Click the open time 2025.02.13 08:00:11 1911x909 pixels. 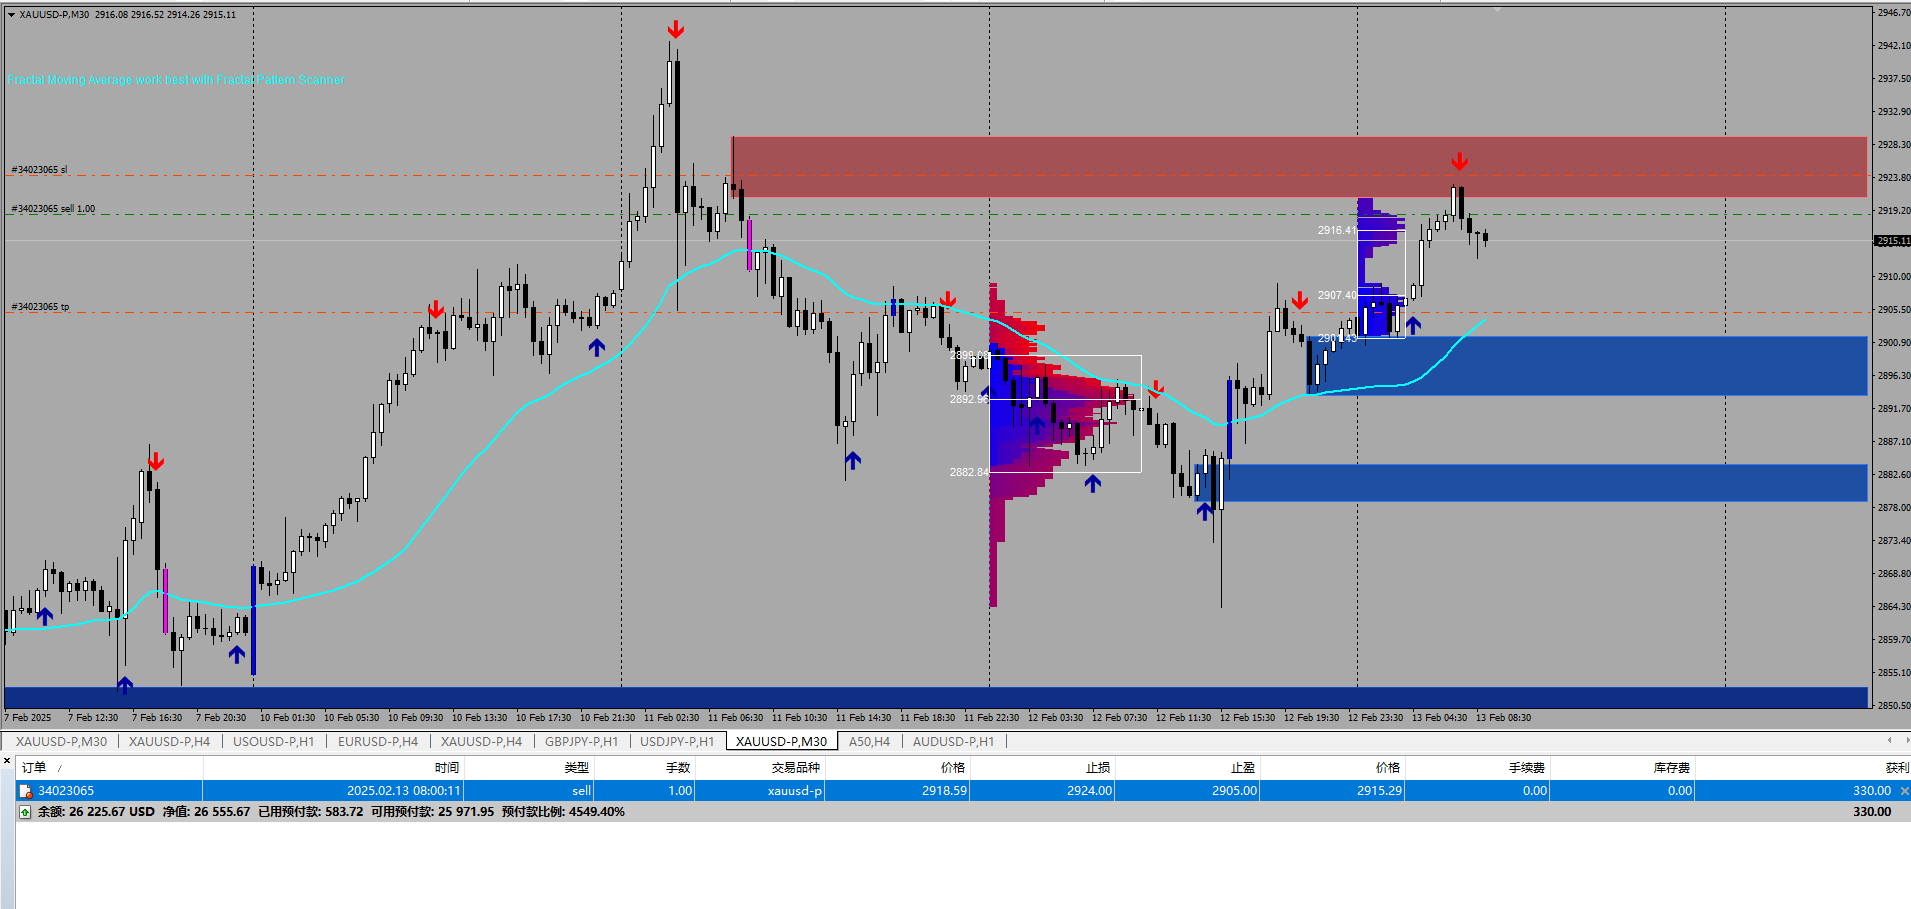click(x=404, y=791)
